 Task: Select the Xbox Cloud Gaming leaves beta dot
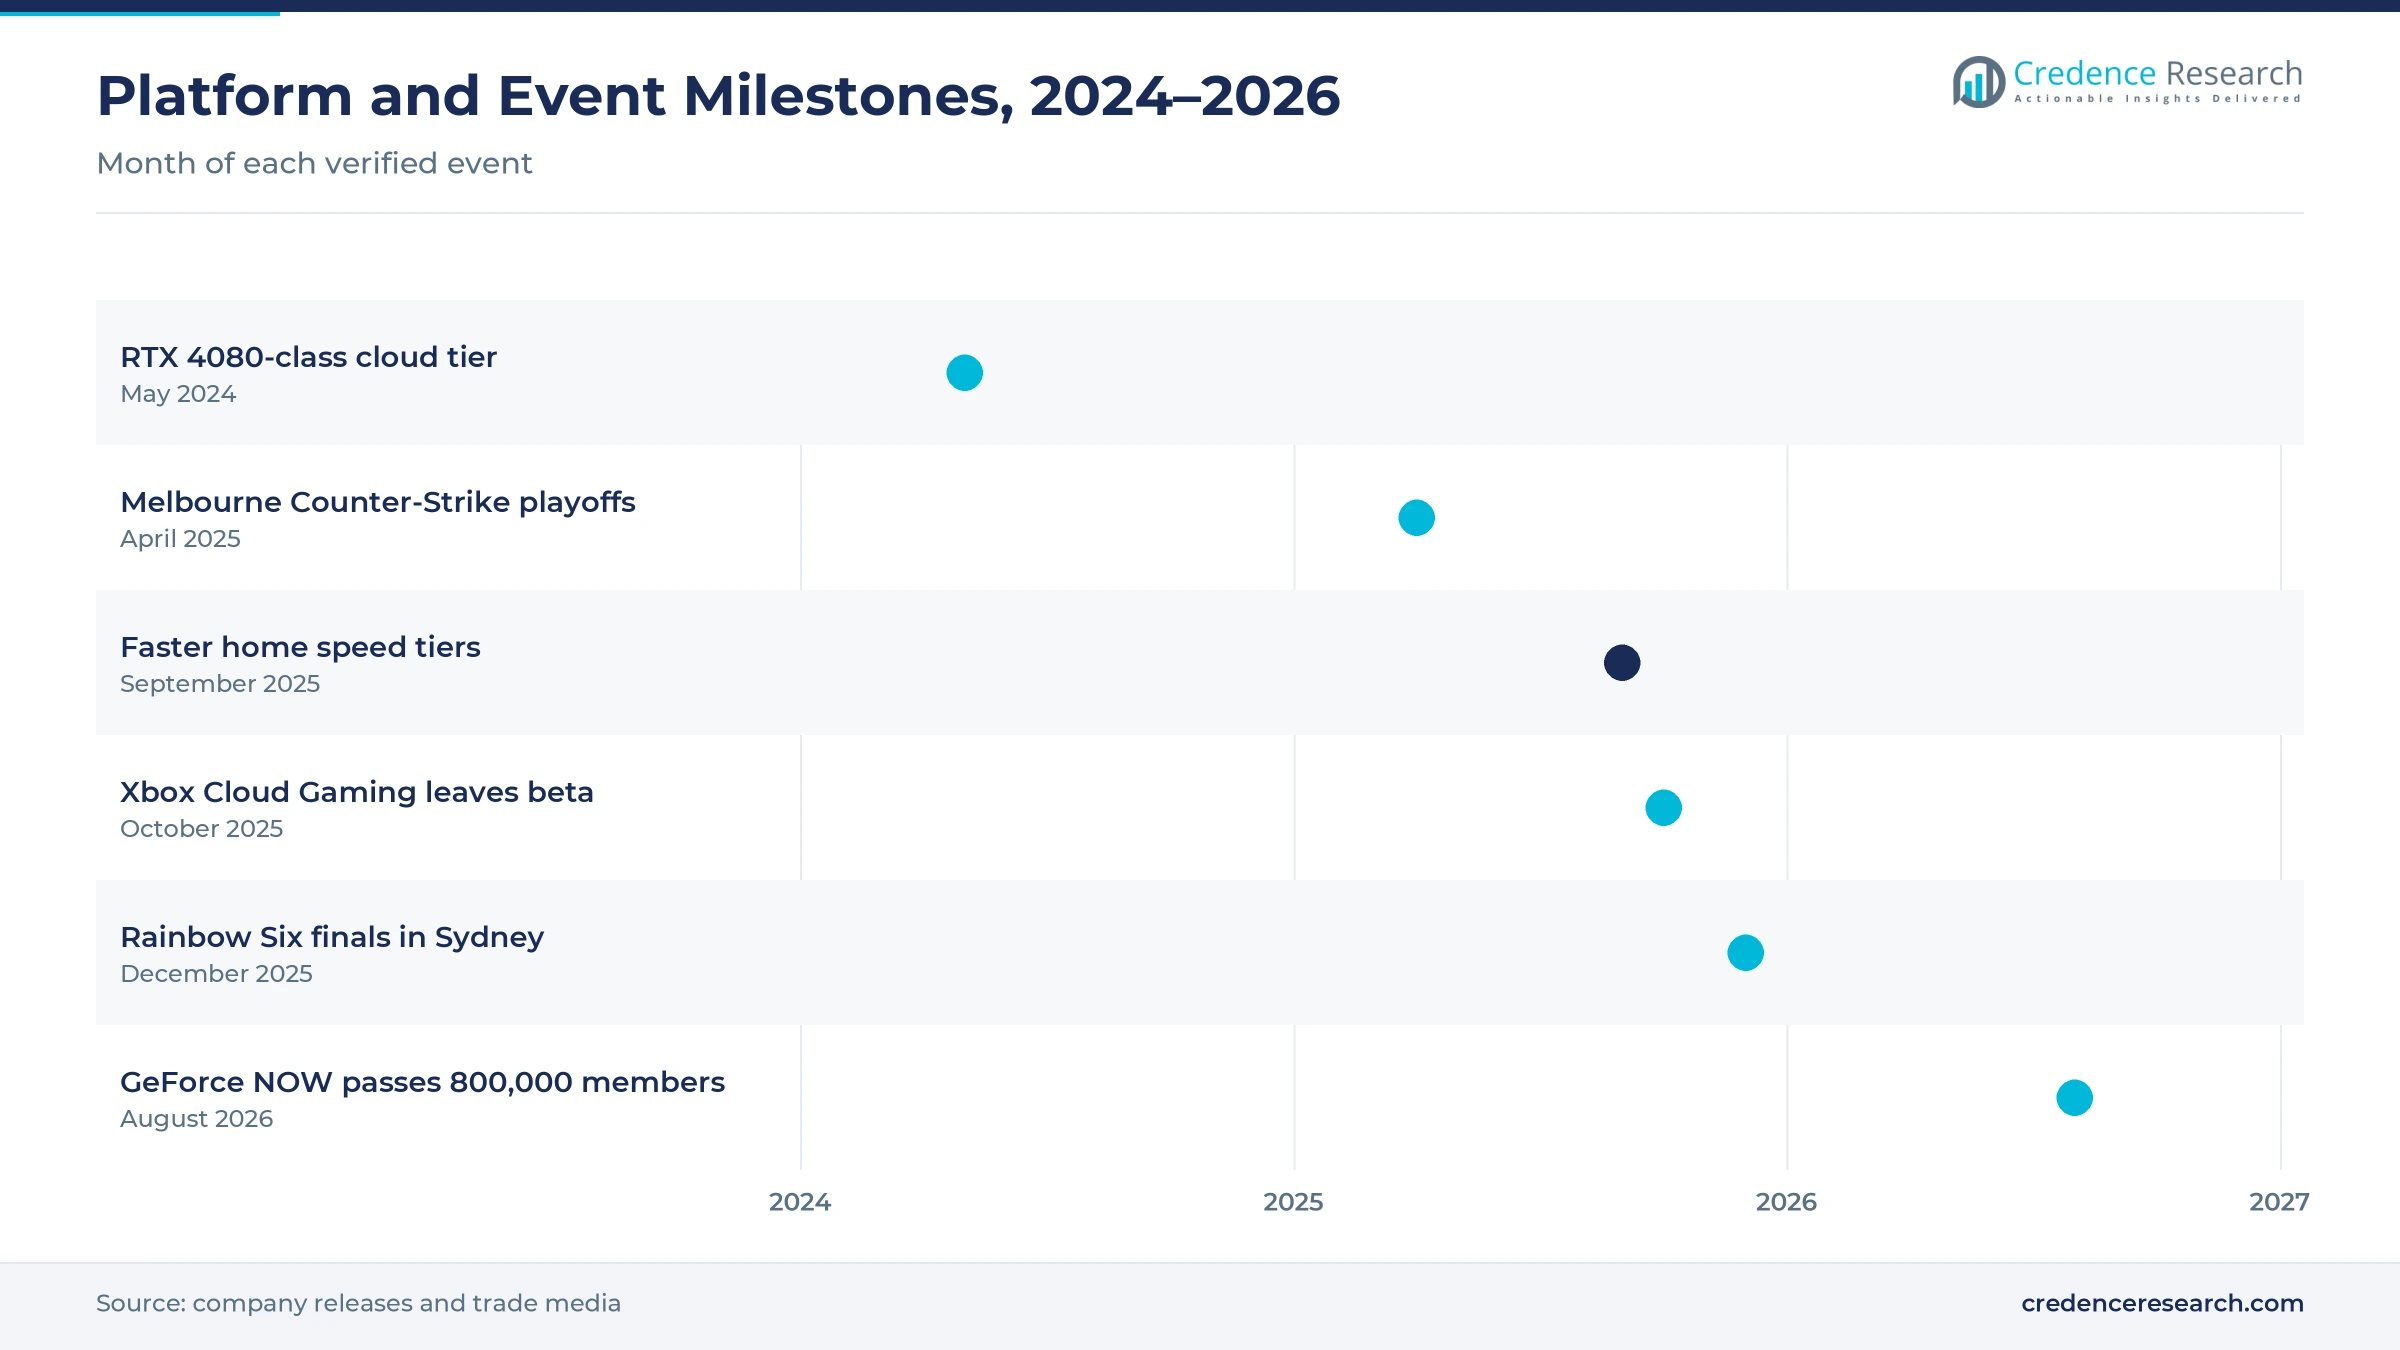click(1664, 808)
